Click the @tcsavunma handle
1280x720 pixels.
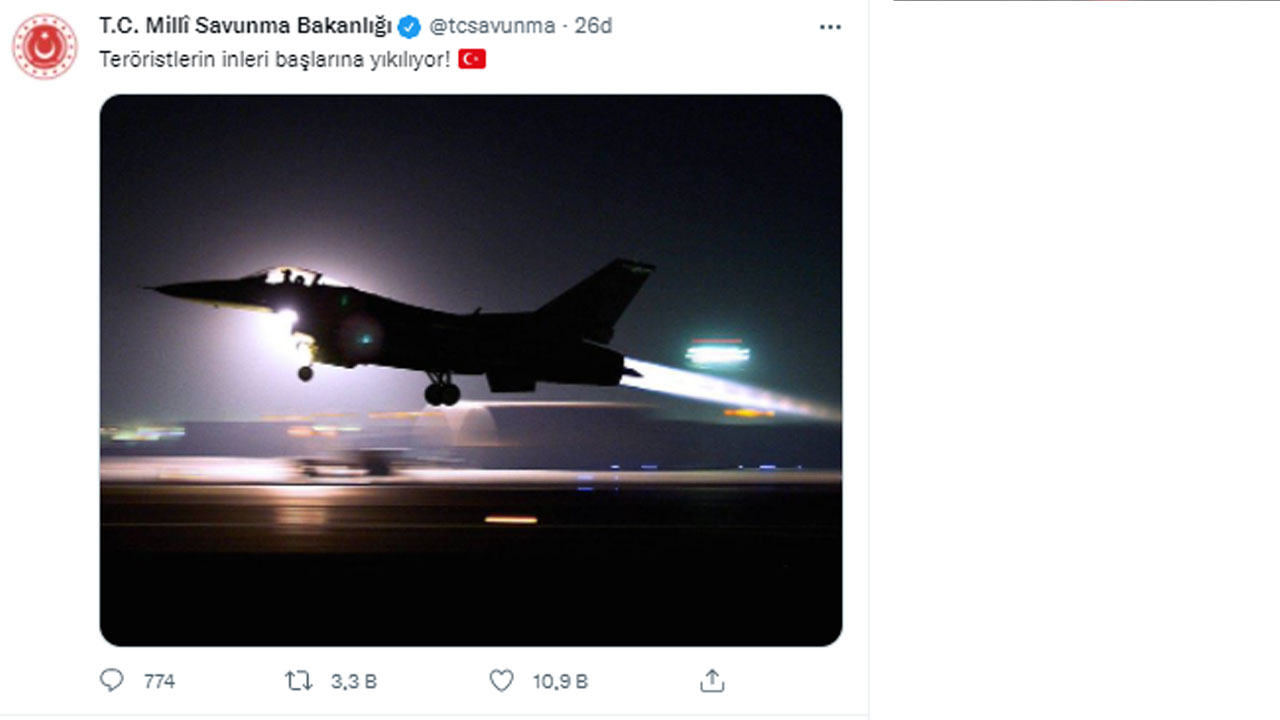491,26
